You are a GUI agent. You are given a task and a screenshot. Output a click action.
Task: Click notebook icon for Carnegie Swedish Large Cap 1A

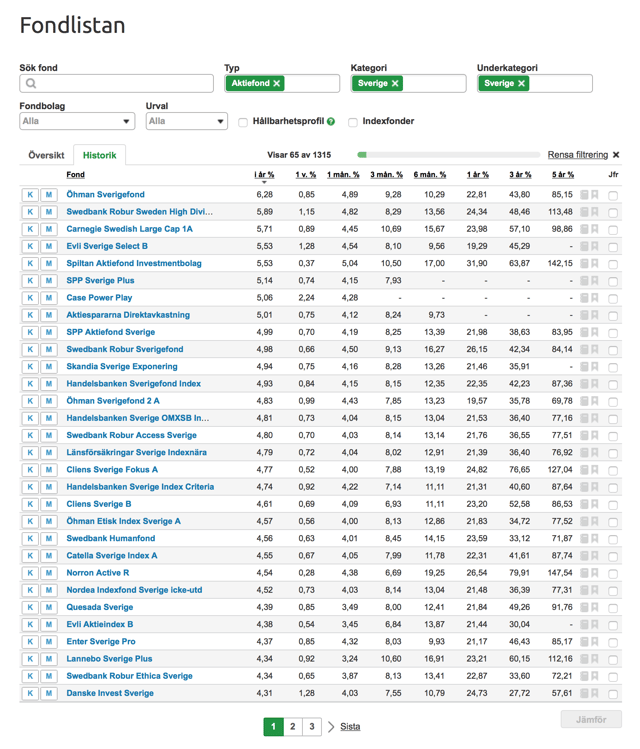point(584,229)
